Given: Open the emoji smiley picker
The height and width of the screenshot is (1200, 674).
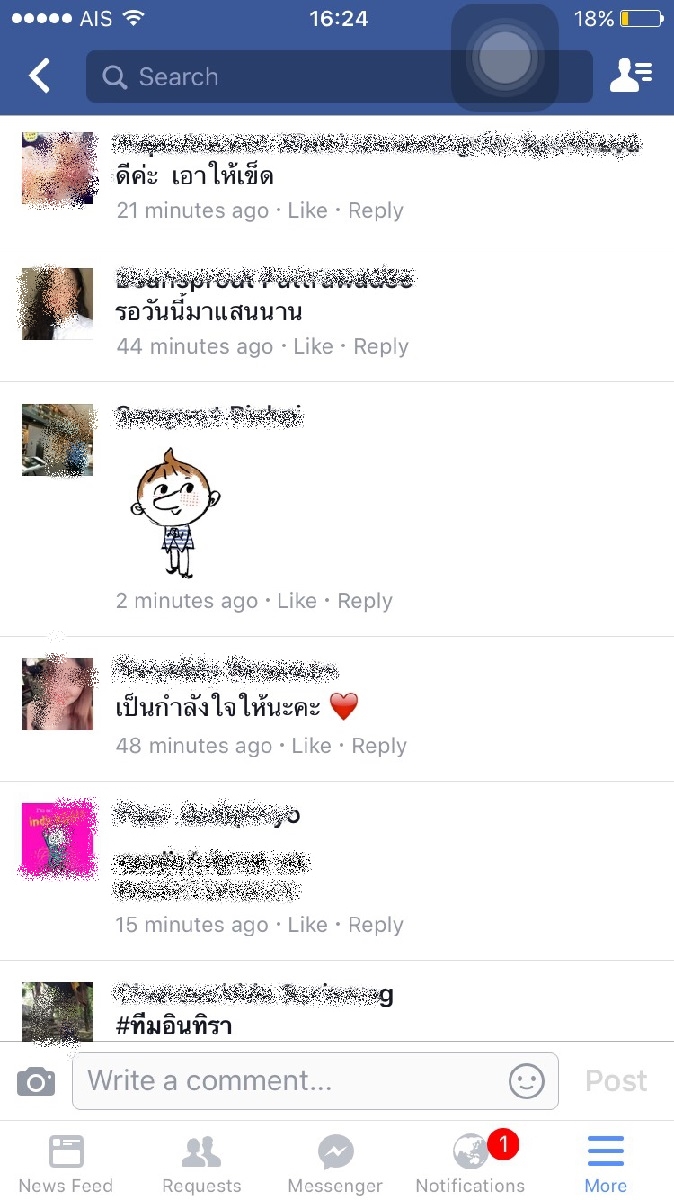Looking at the screenshot, I should (x=527, y=1081).
